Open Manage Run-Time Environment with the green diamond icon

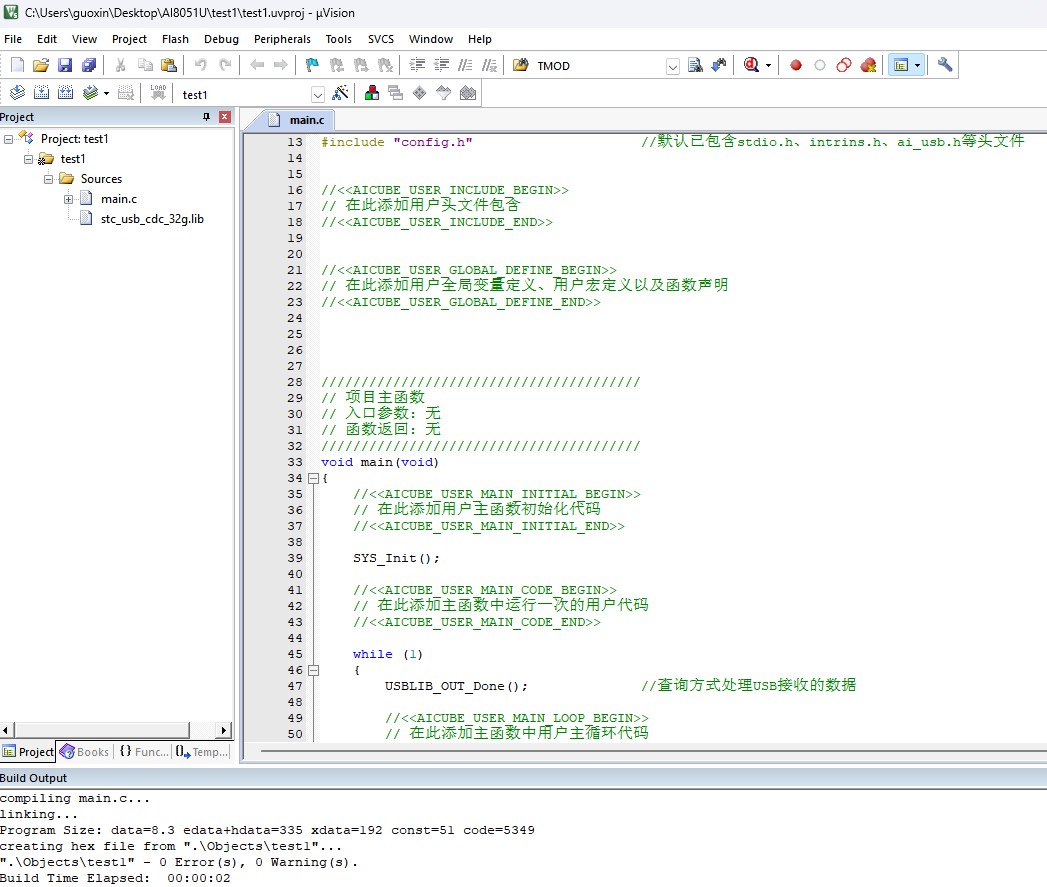(419, 93)
